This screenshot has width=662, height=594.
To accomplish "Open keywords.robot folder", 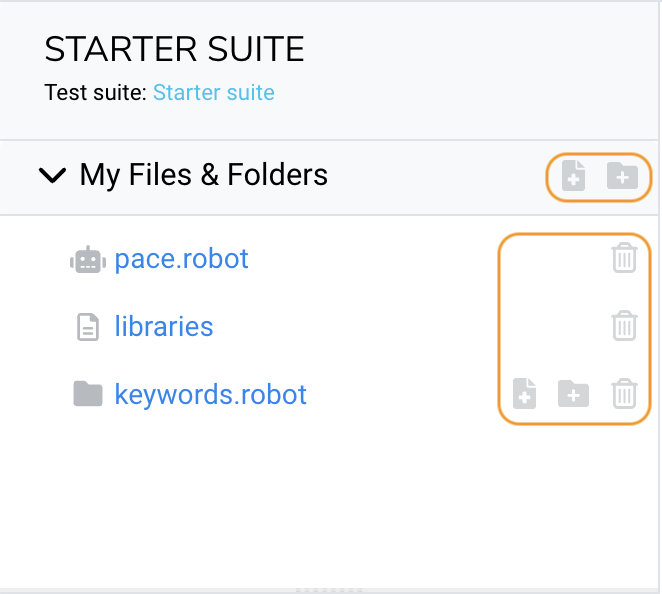I will click(x=210, y=394).
